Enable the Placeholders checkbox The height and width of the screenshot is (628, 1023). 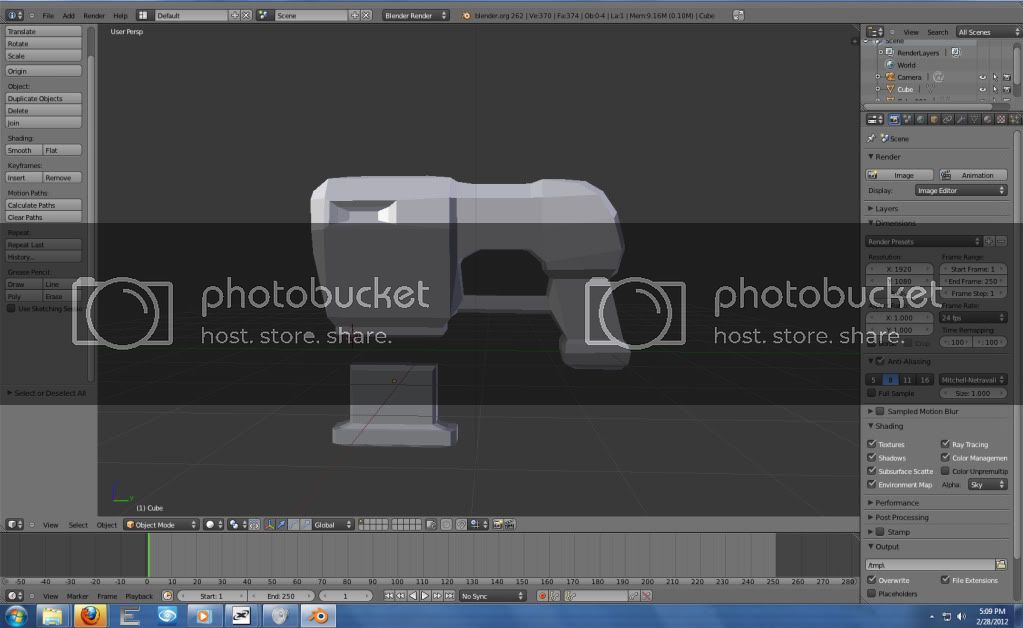(872, 593)
